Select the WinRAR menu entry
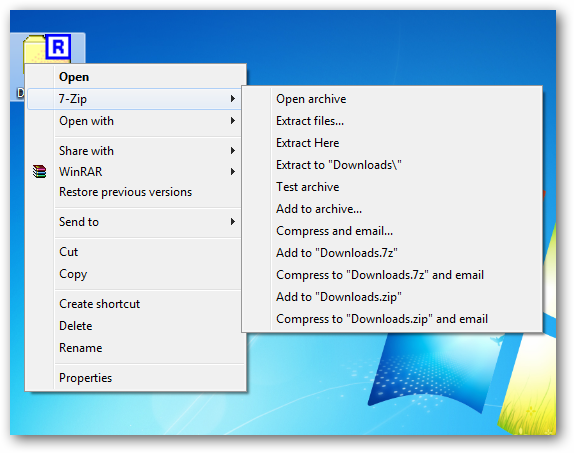The width and height of the screenshot is (574, 453). (135, 171)
